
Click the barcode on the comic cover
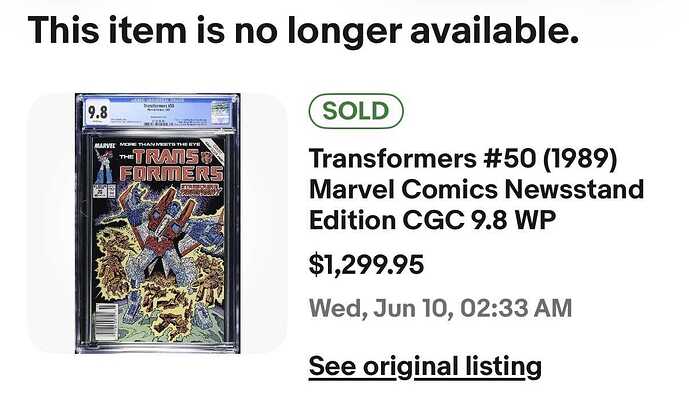point(105,323)
